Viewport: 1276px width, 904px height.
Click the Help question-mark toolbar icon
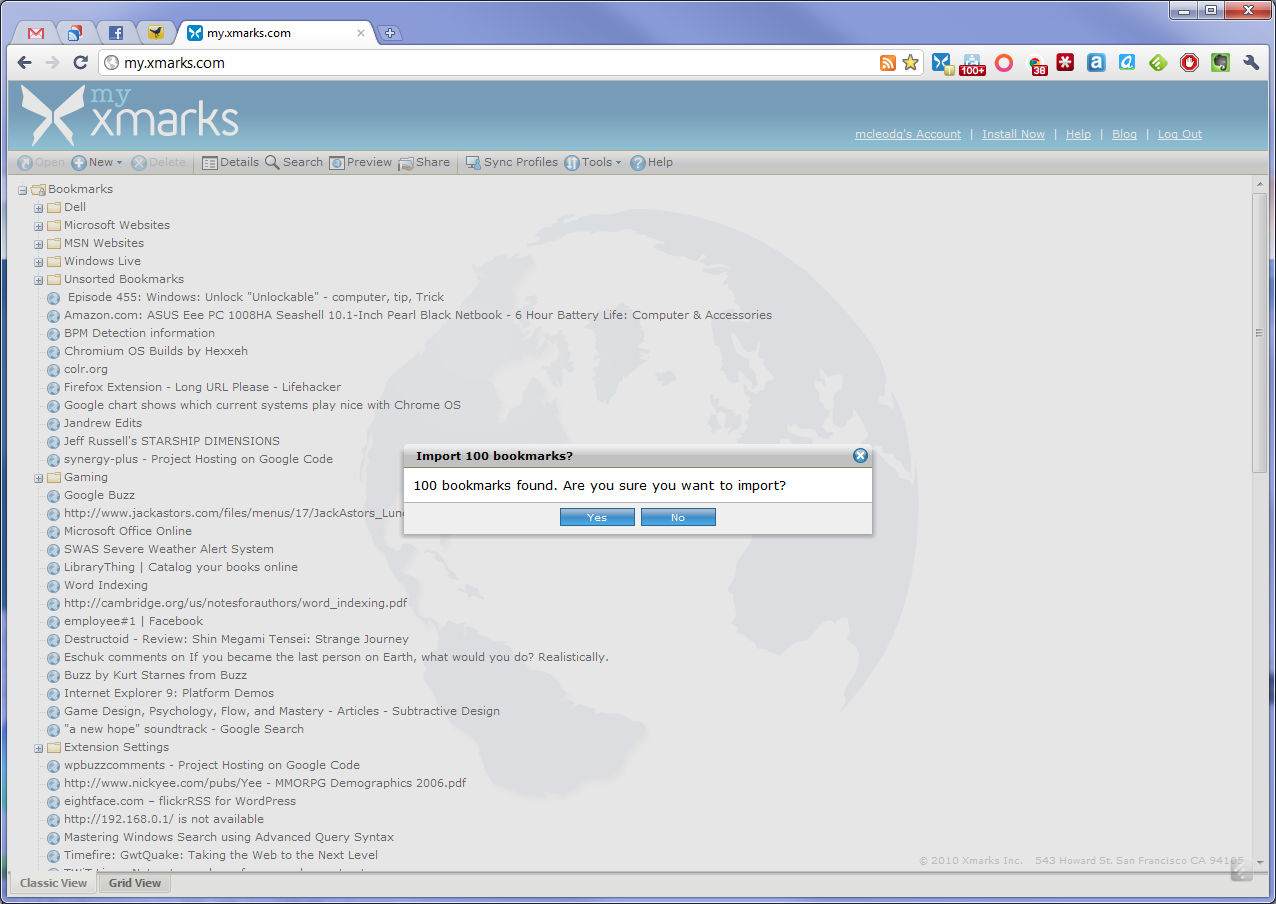coord(652,163)
